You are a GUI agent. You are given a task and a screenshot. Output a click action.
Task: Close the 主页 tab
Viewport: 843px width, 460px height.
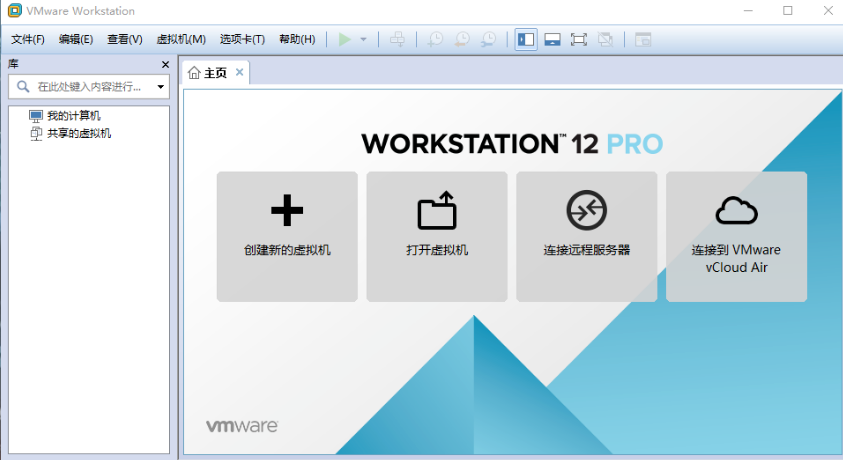[239, 72]
